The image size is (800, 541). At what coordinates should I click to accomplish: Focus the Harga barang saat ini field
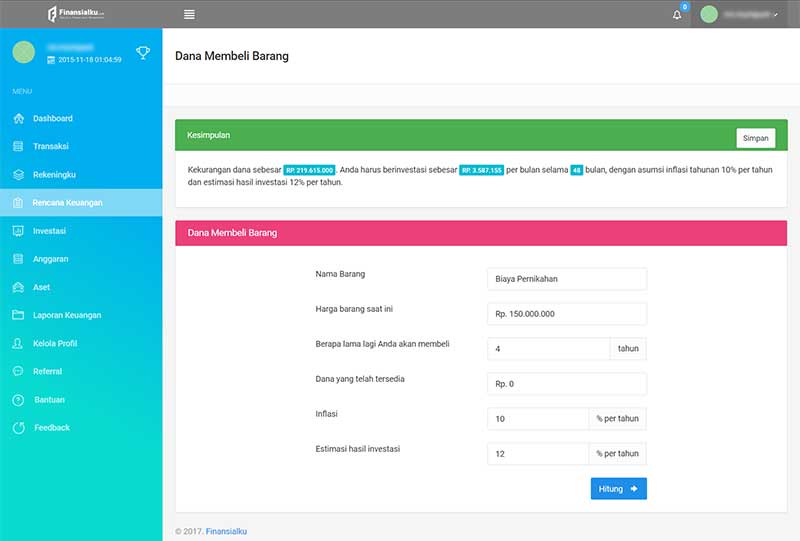click(567, 314)
